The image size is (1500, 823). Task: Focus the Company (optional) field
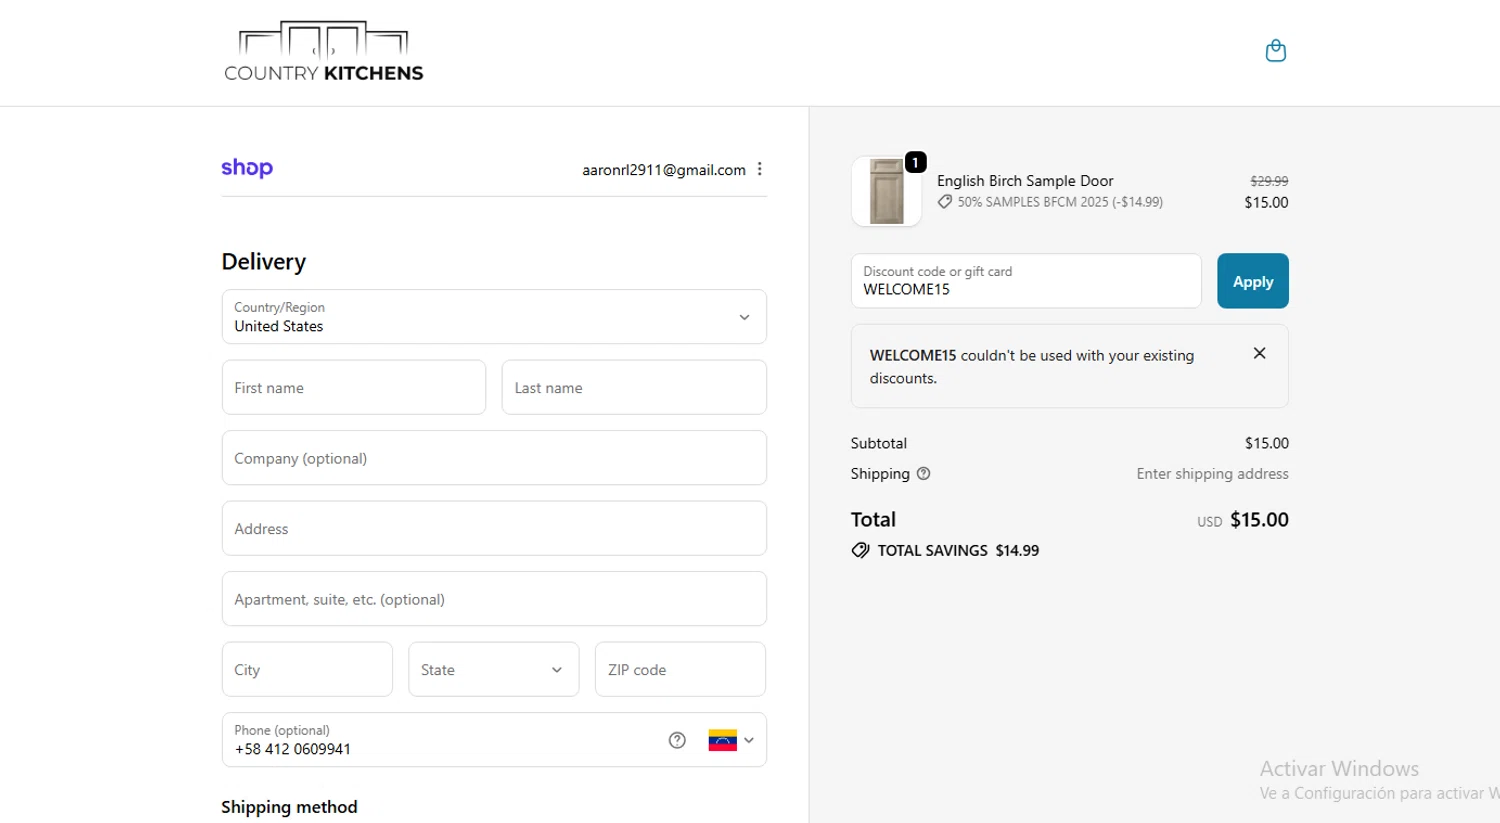[494, 458]
